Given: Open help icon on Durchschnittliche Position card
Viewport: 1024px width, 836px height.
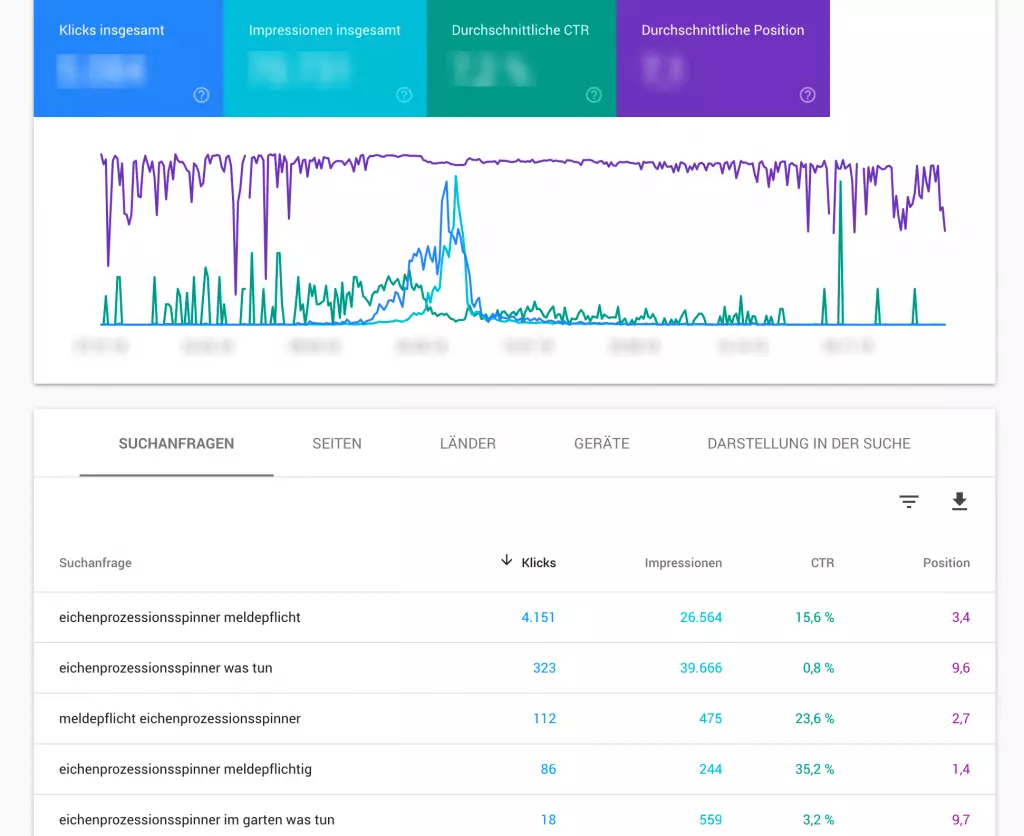Looking at the screenshot, I should [x=808, y=95].
